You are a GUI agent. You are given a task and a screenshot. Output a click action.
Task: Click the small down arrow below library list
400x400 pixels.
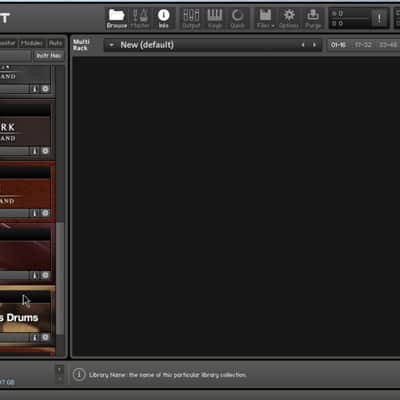(59, 379)
